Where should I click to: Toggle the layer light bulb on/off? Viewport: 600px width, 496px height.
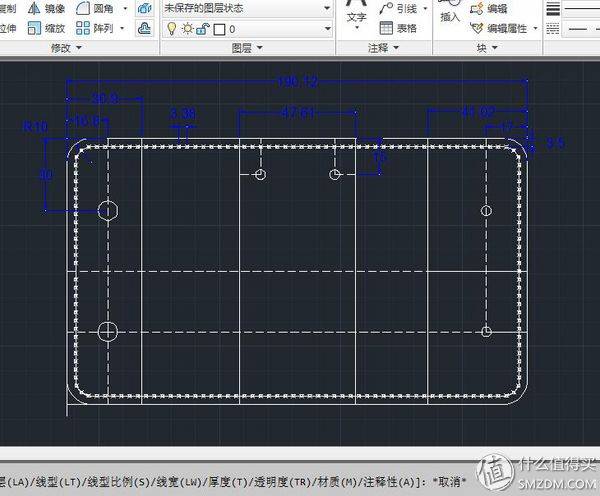click(x=172, y=29)
